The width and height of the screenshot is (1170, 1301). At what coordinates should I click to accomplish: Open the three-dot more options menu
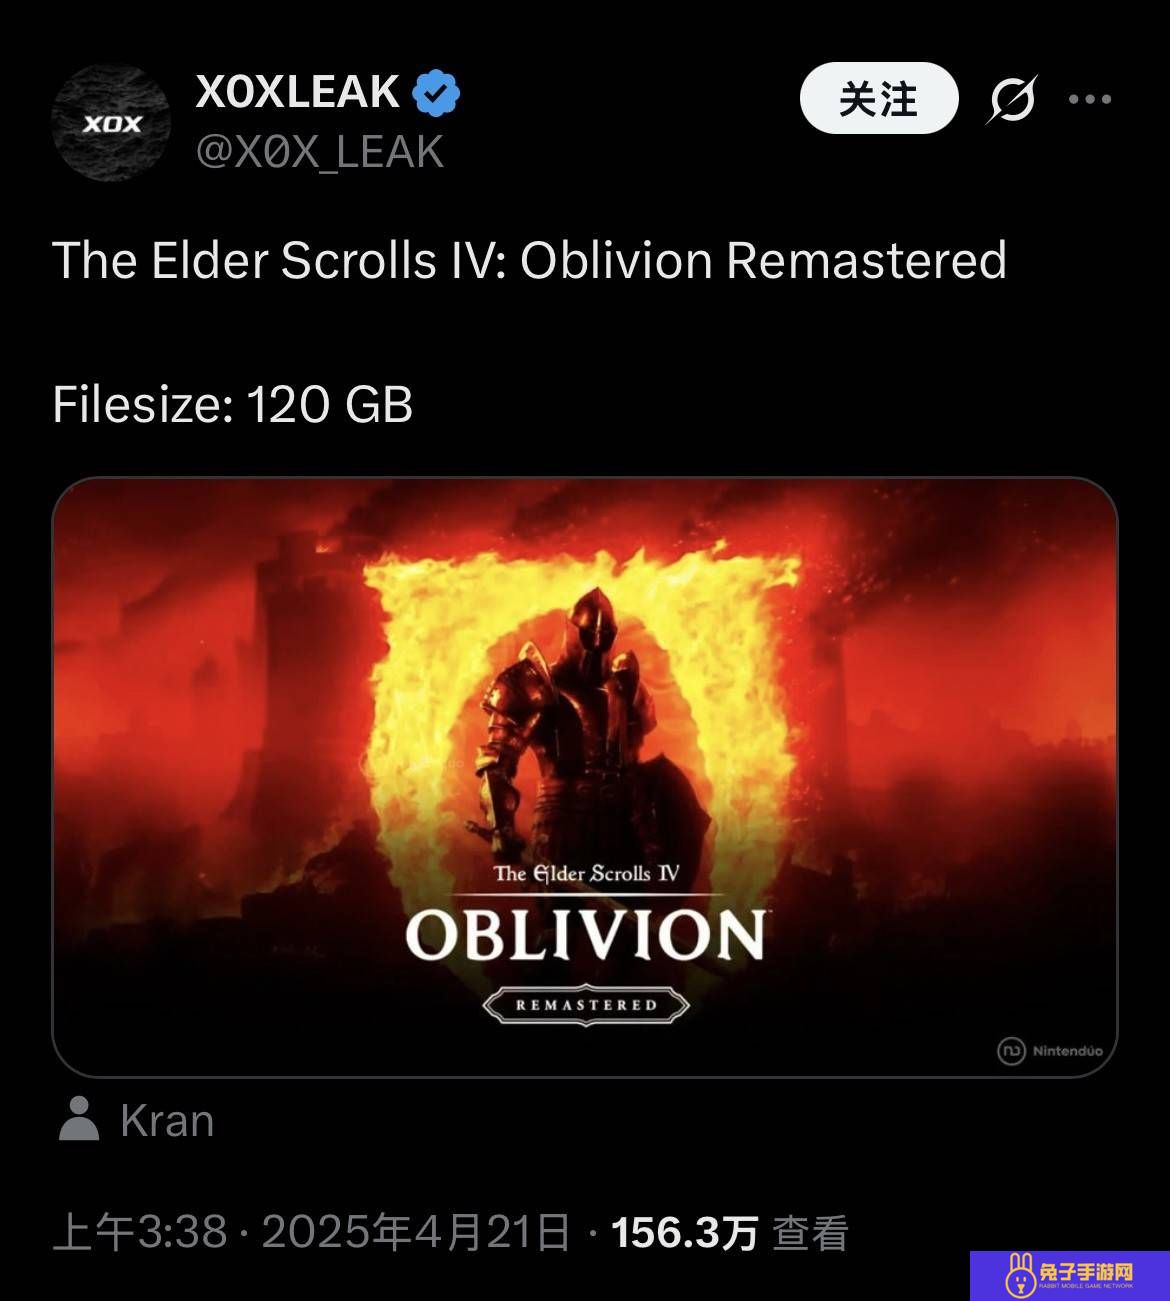click(x=1090, y=99)
